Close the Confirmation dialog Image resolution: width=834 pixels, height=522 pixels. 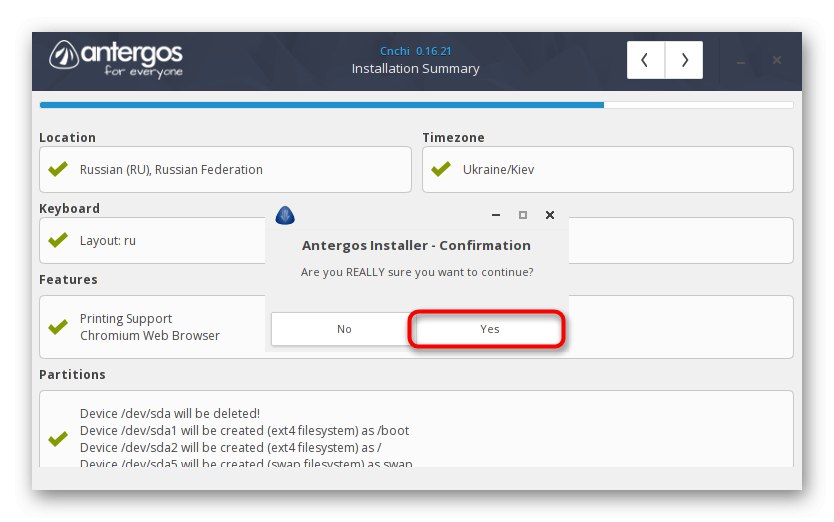[550, 215]
